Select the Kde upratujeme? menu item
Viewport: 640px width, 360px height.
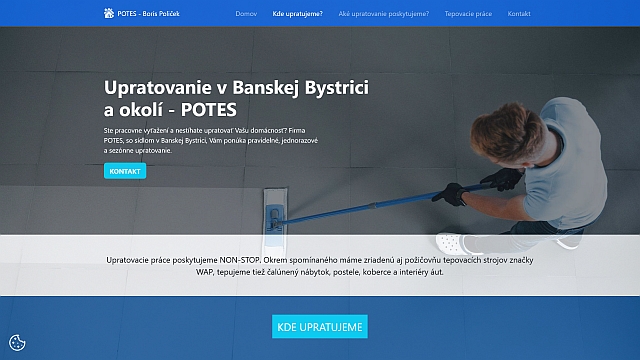click(x=298, y=14)
